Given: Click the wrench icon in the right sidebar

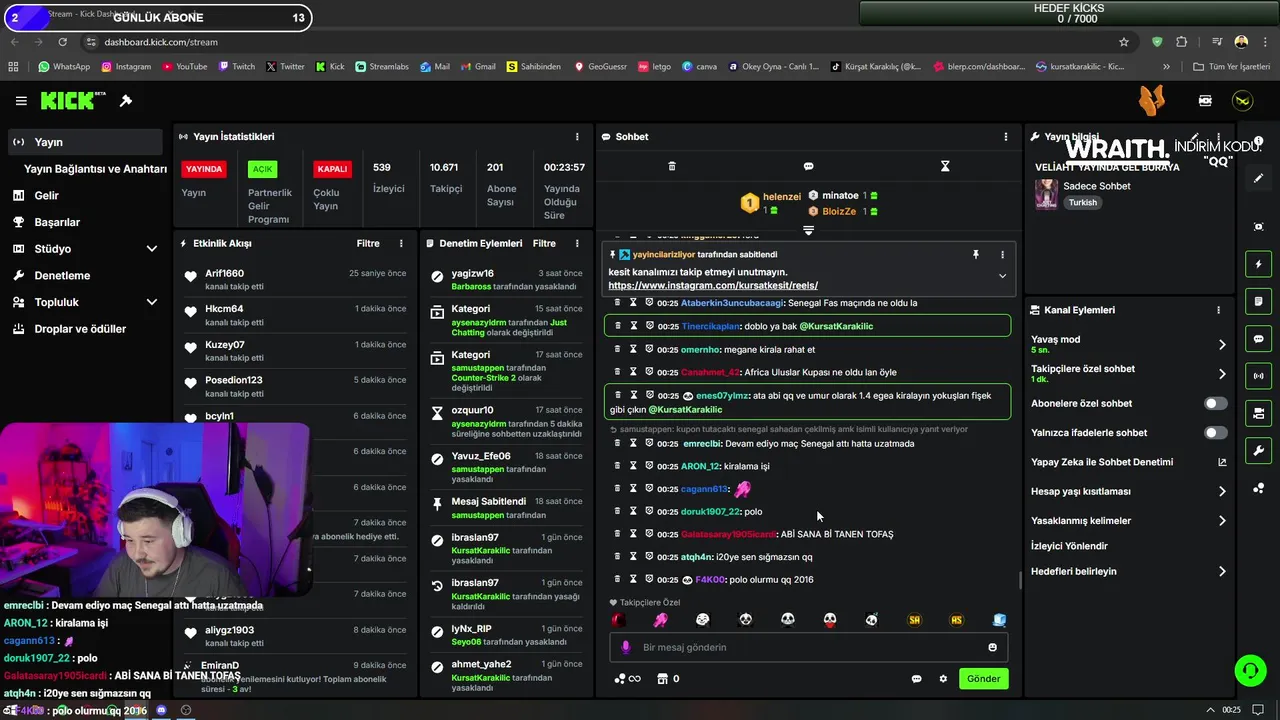Looking at the screenshot, I should click(1258, 451).
